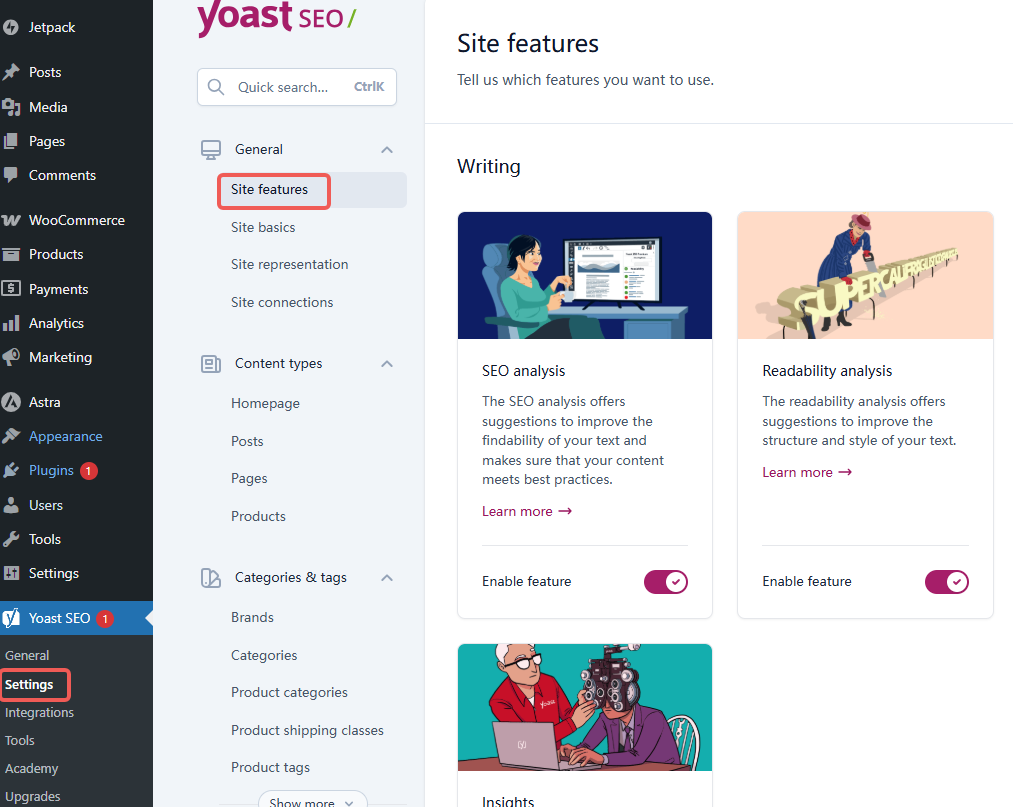Open the Marketing section via its megaphone icon
This screenshot has height=807, width=1013.
tap(12, 357)
